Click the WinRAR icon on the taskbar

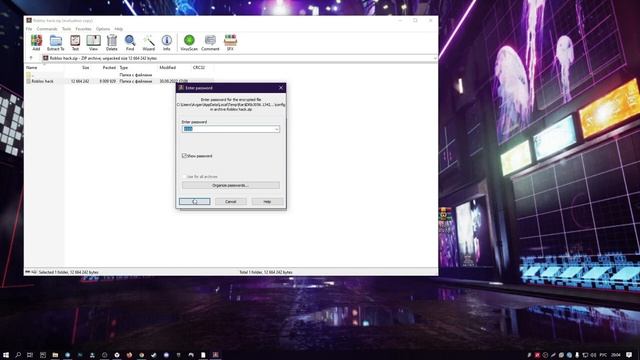(216, 355)
